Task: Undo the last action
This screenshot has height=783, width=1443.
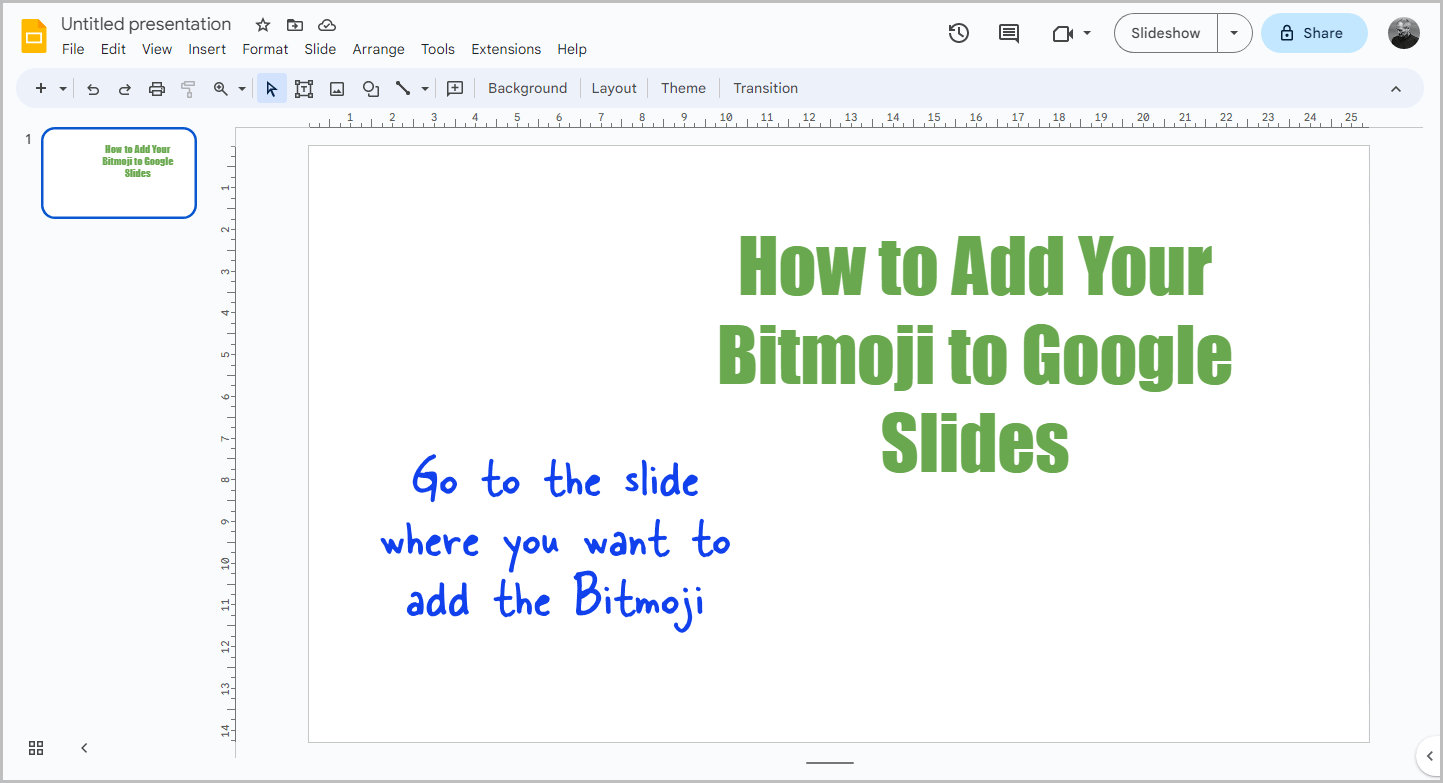Action: pyautogui.click(x=92, y=88)
